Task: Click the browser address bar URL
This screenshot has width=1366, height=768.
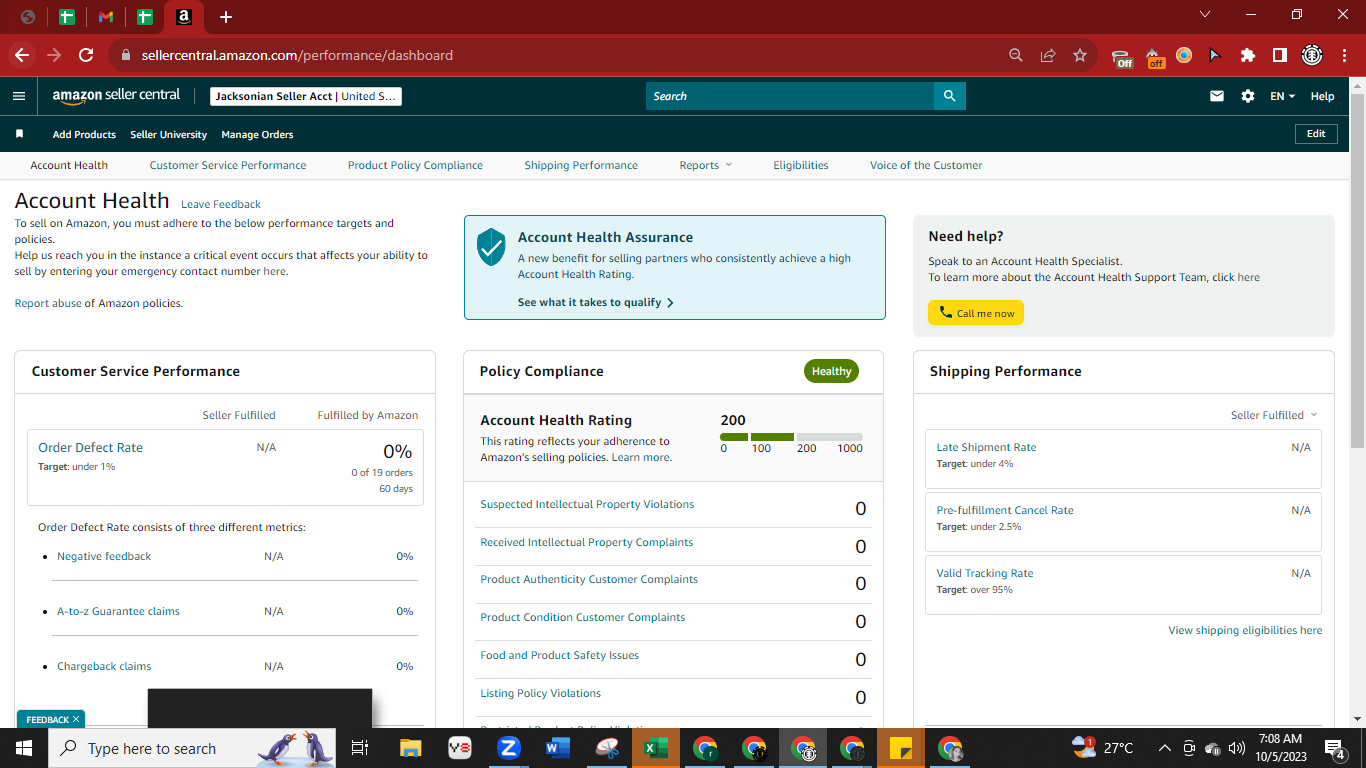Action: 297,55
